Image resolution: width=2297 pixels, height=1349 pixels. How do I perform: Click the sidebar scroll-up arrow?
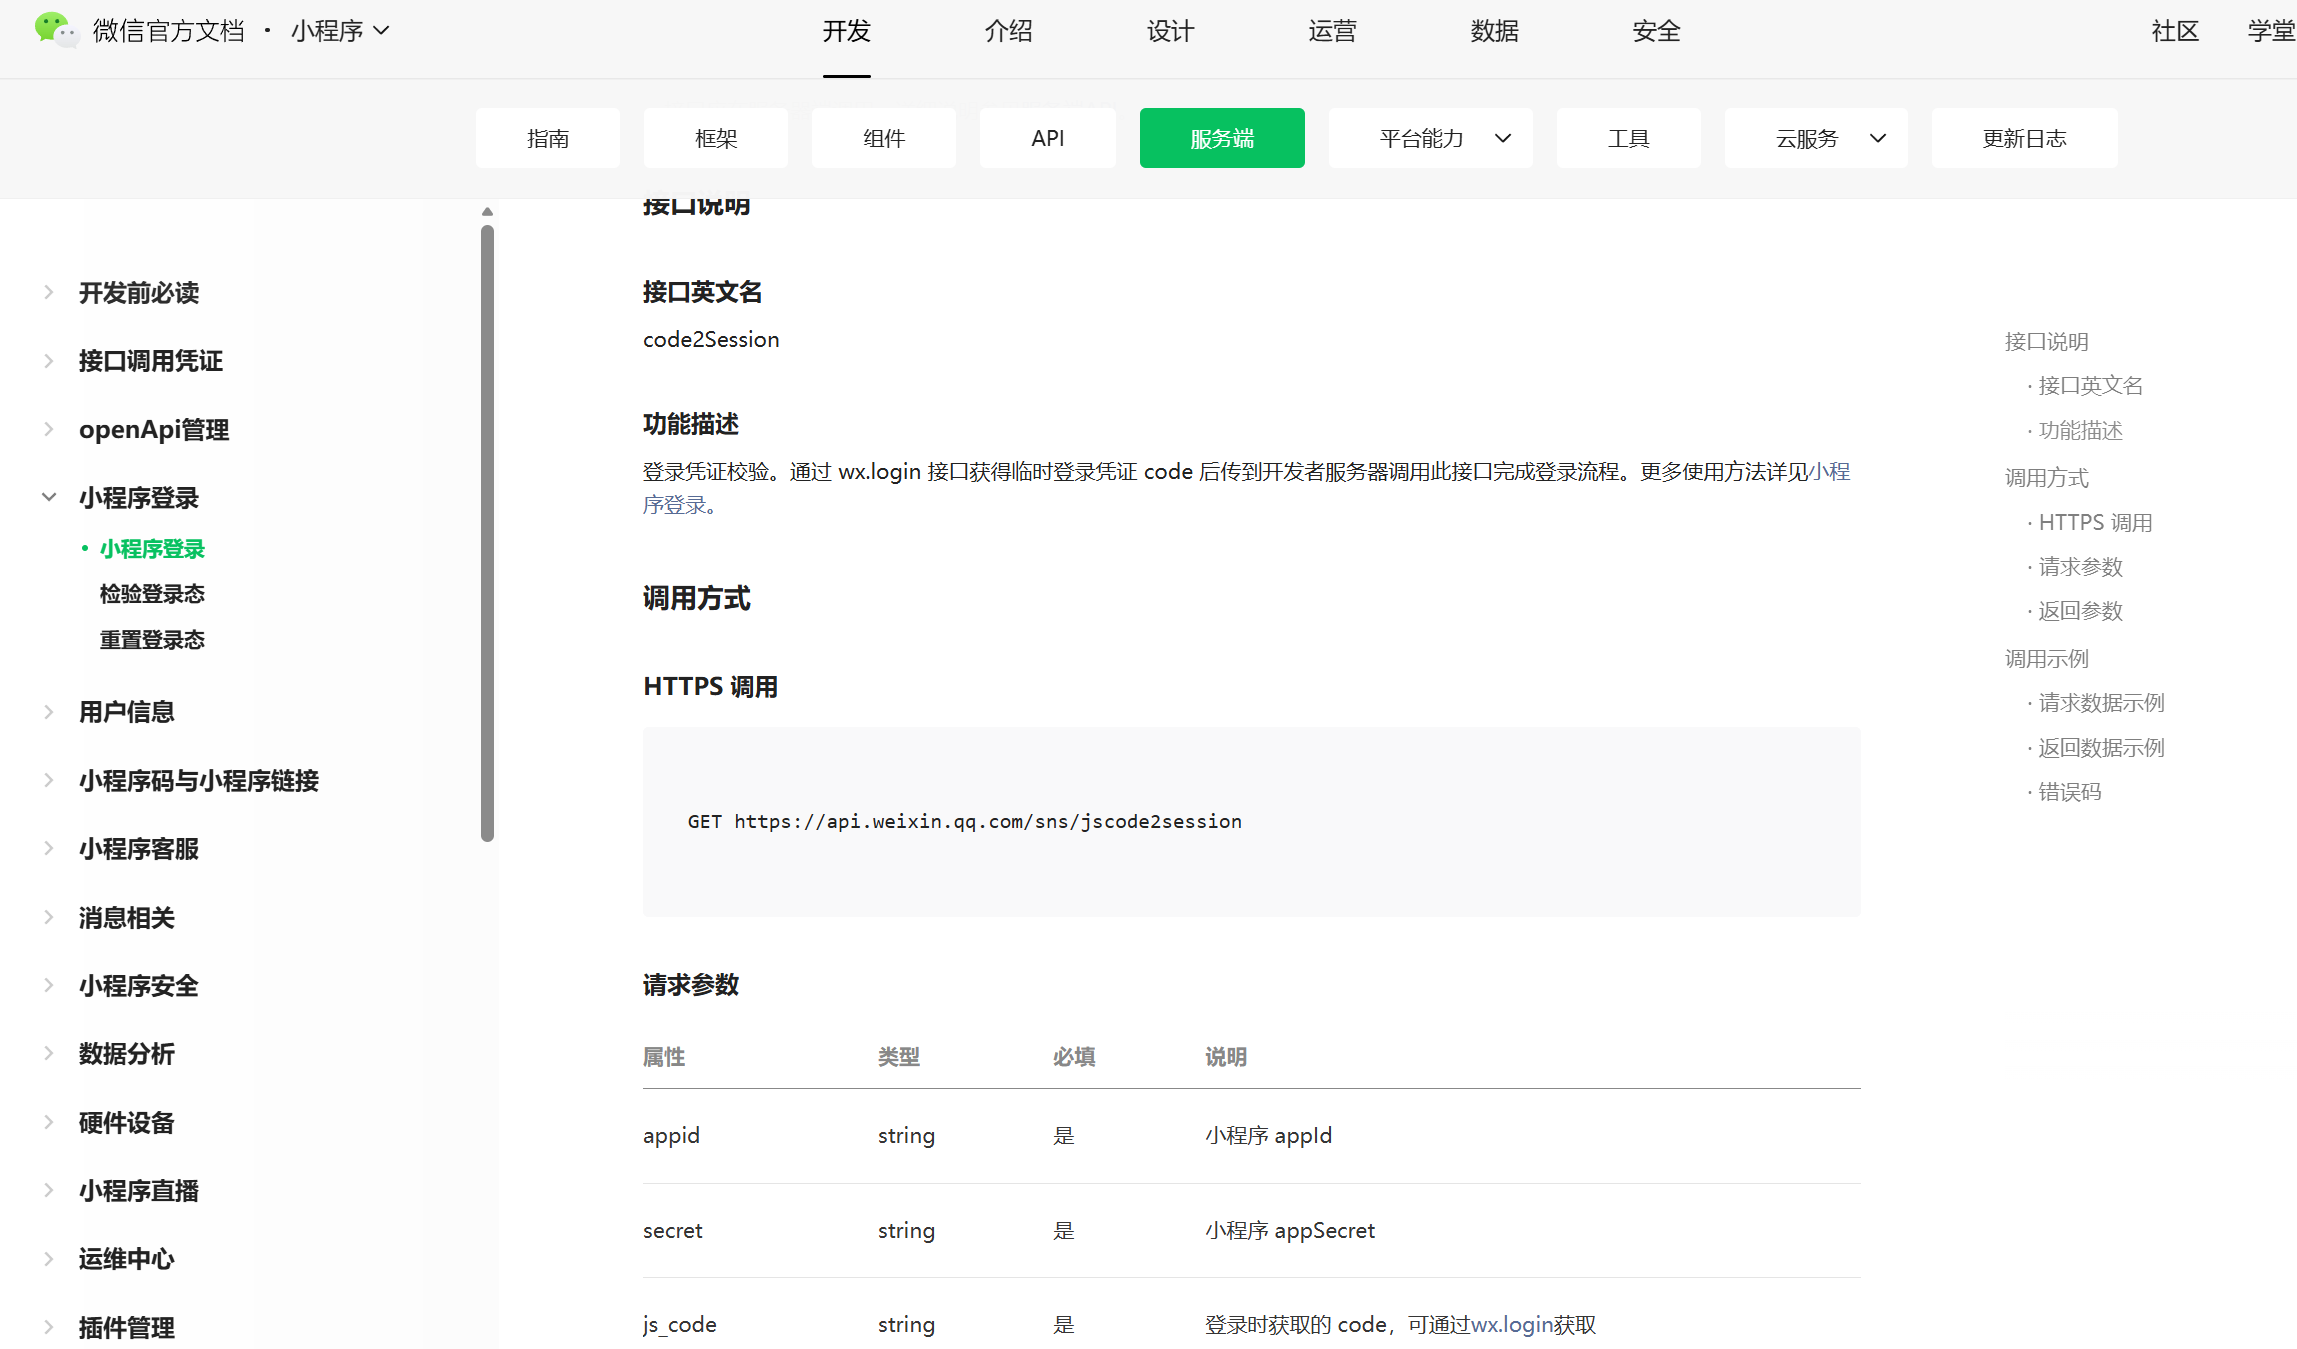click(487, 211)
